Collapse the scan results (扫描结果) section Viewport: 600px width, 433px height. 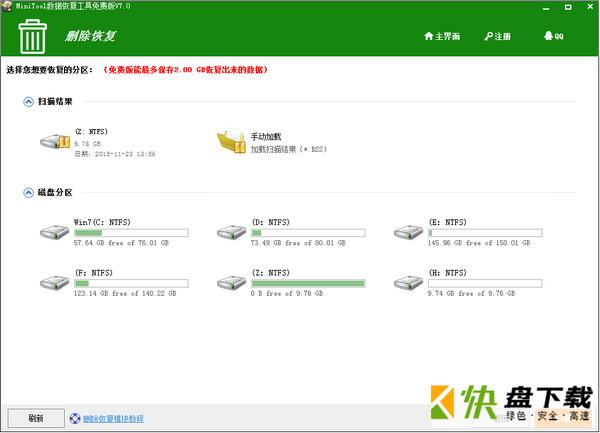pyautogui.click(x=28, y=102)
